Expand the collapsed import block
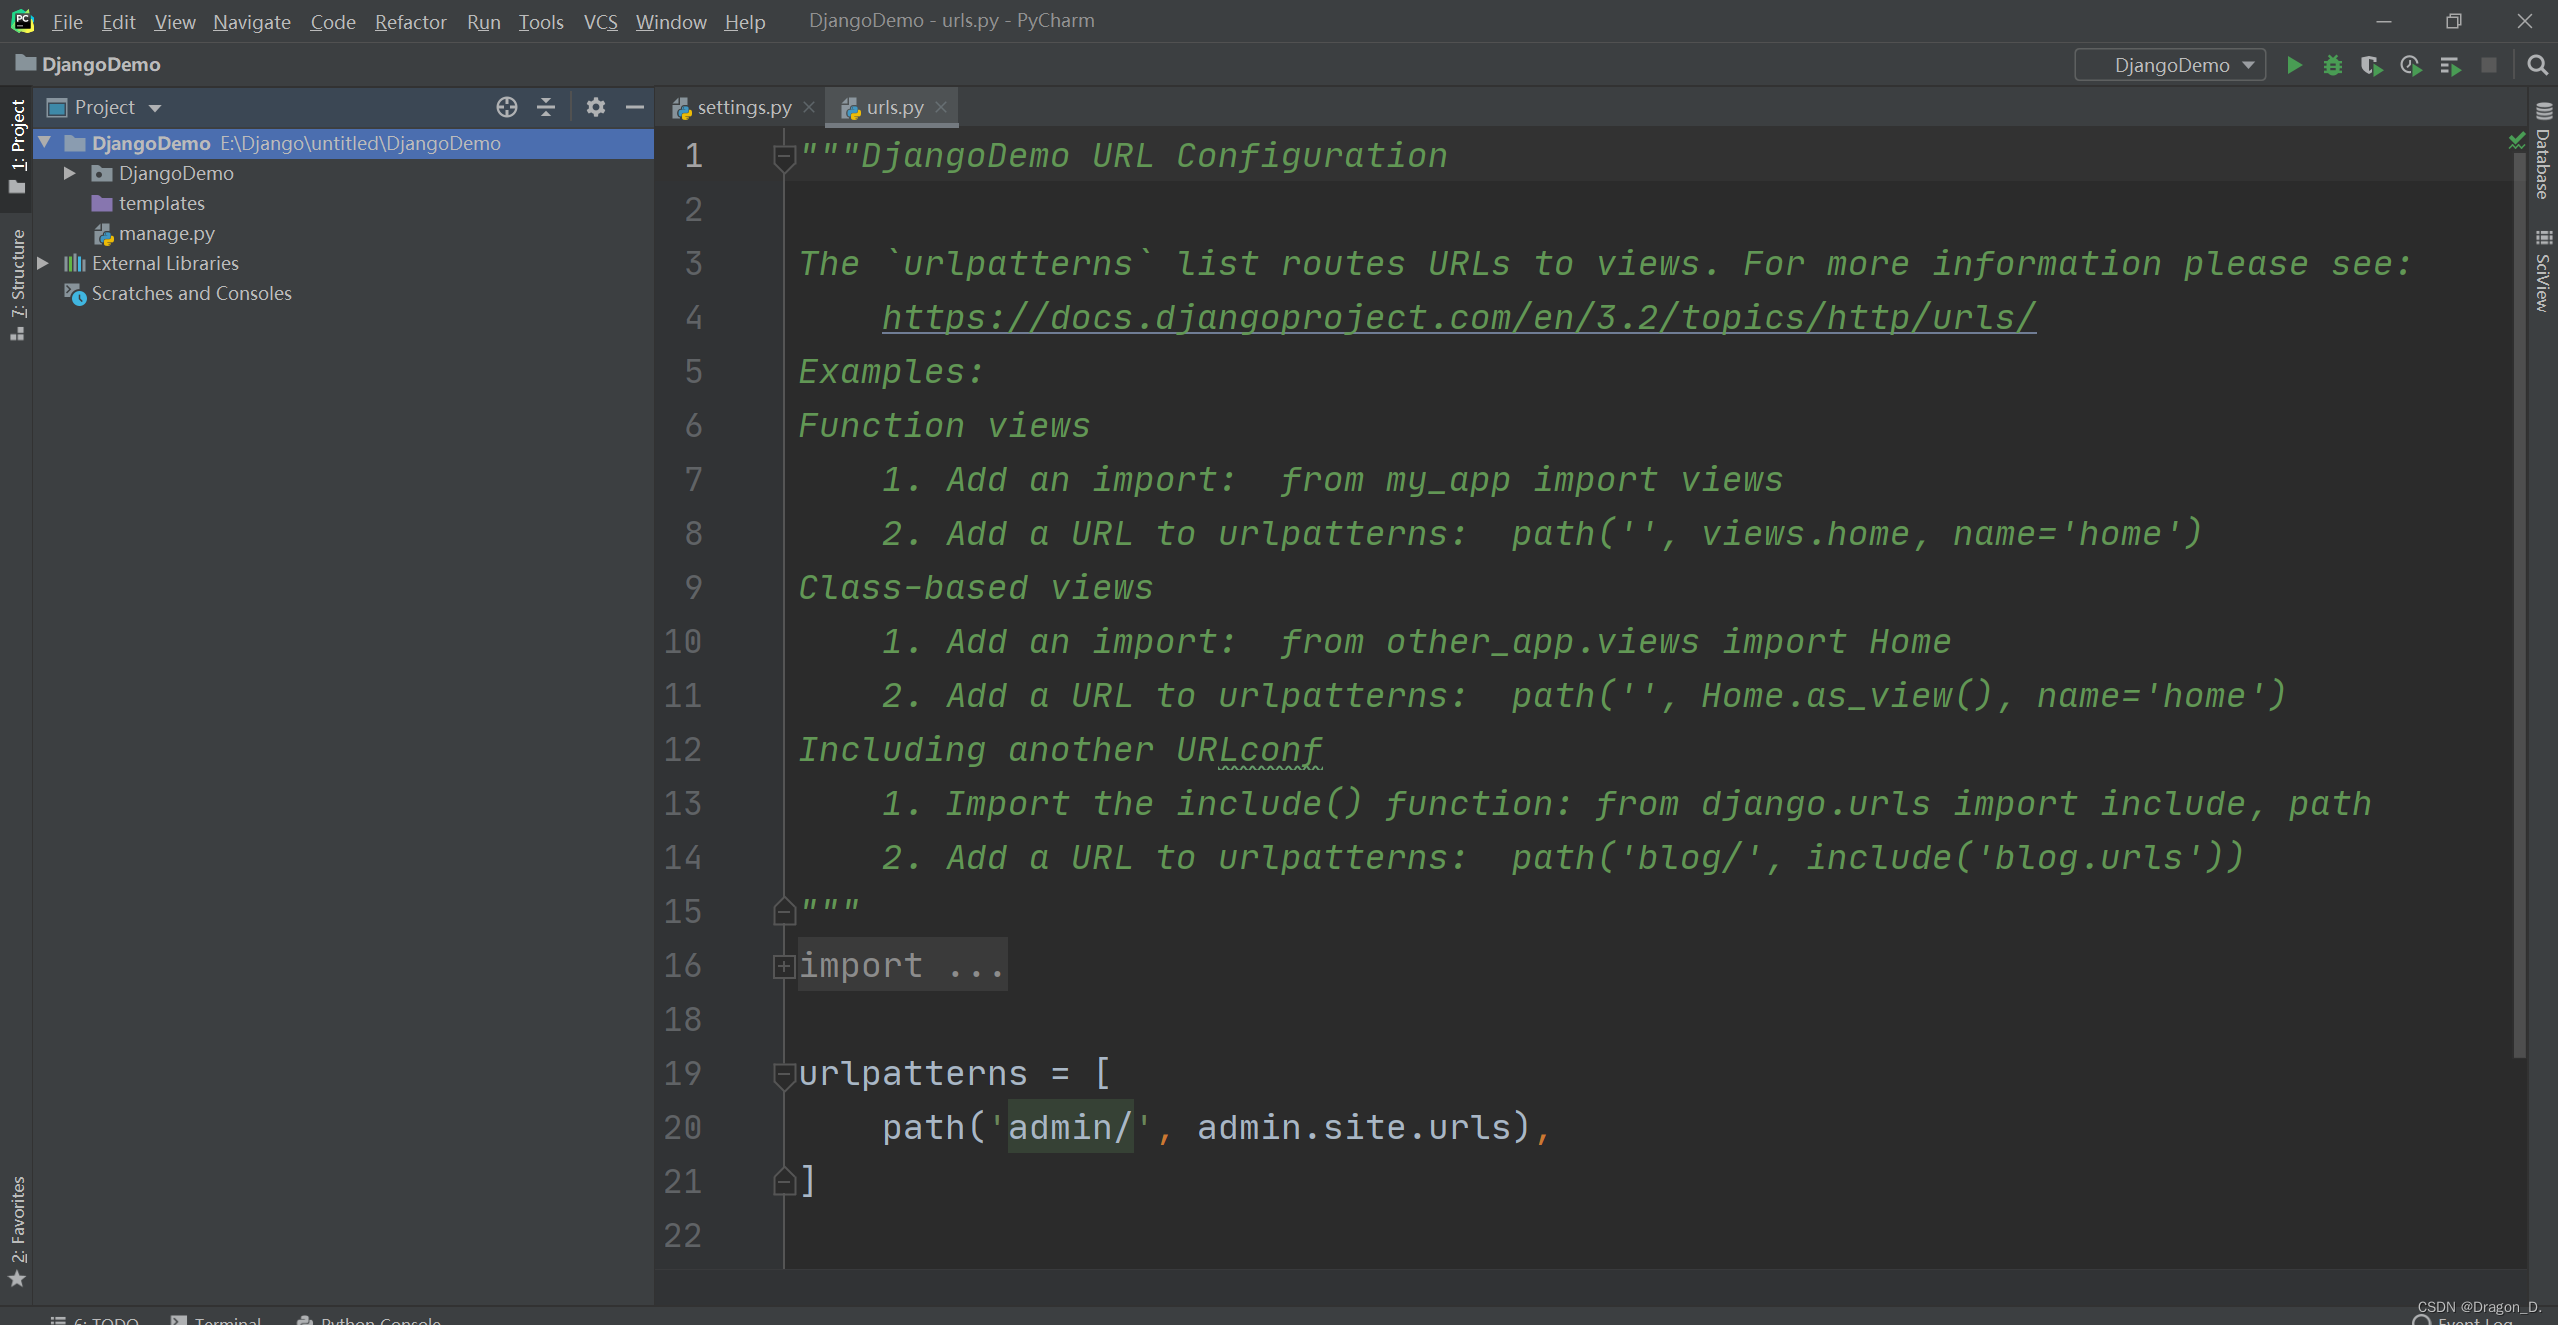Image resolution: width=2558 pixels, height=1325 pixels. (x=784, y=966)
